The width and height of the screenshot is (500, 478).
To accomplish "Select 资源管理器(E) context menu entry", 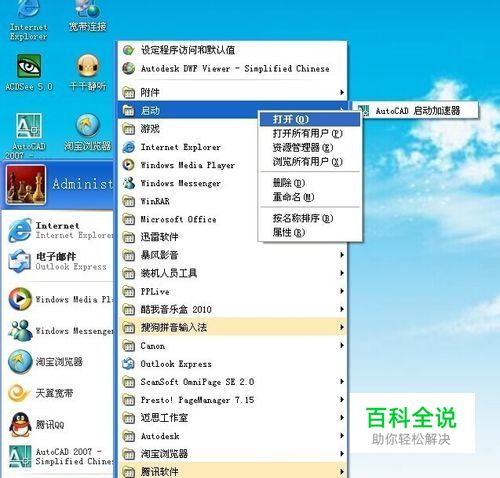I will (x=310, y=148).
